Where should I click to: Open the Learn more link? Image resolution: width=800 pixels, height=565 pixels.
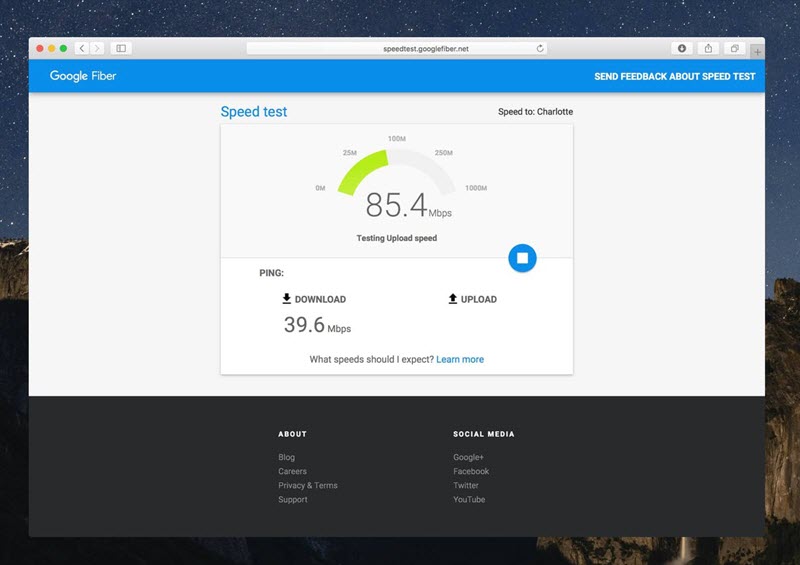(x=460, y=359)
